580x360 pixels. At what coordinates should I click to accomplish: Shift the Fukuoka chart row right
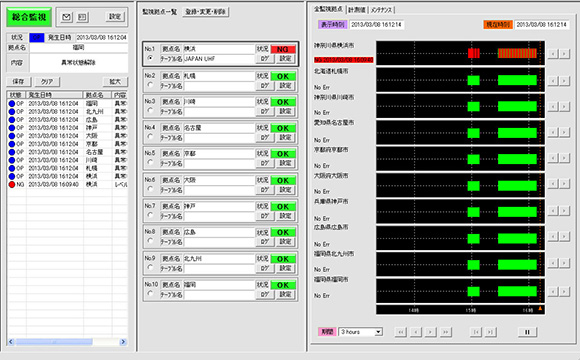[564, 292]
